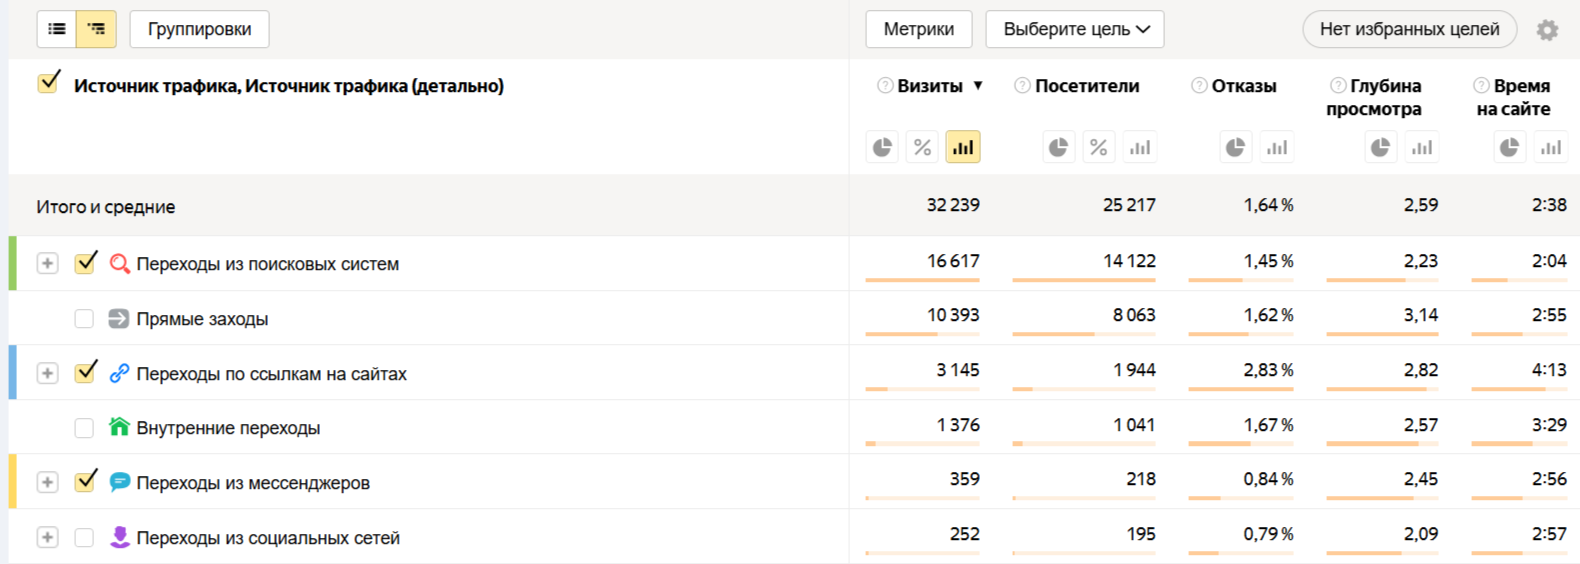Open the Выберите цель dropdown
Image resolution: width=1580 pixels, height=564 pixels.
(1075, 29)
